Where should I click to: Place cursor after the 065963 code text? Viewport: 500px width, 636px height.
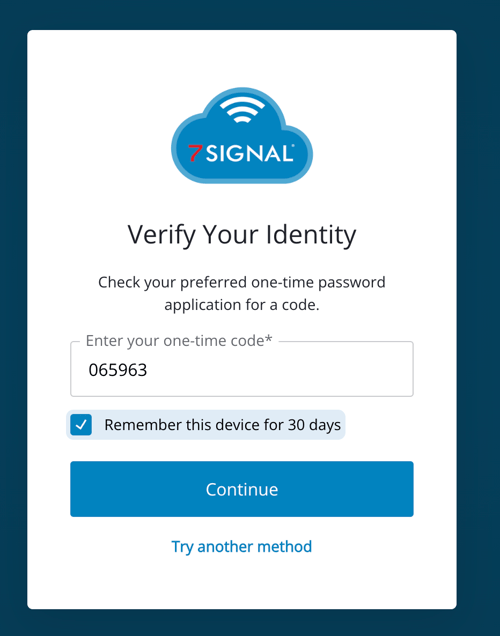pos(148,370)
